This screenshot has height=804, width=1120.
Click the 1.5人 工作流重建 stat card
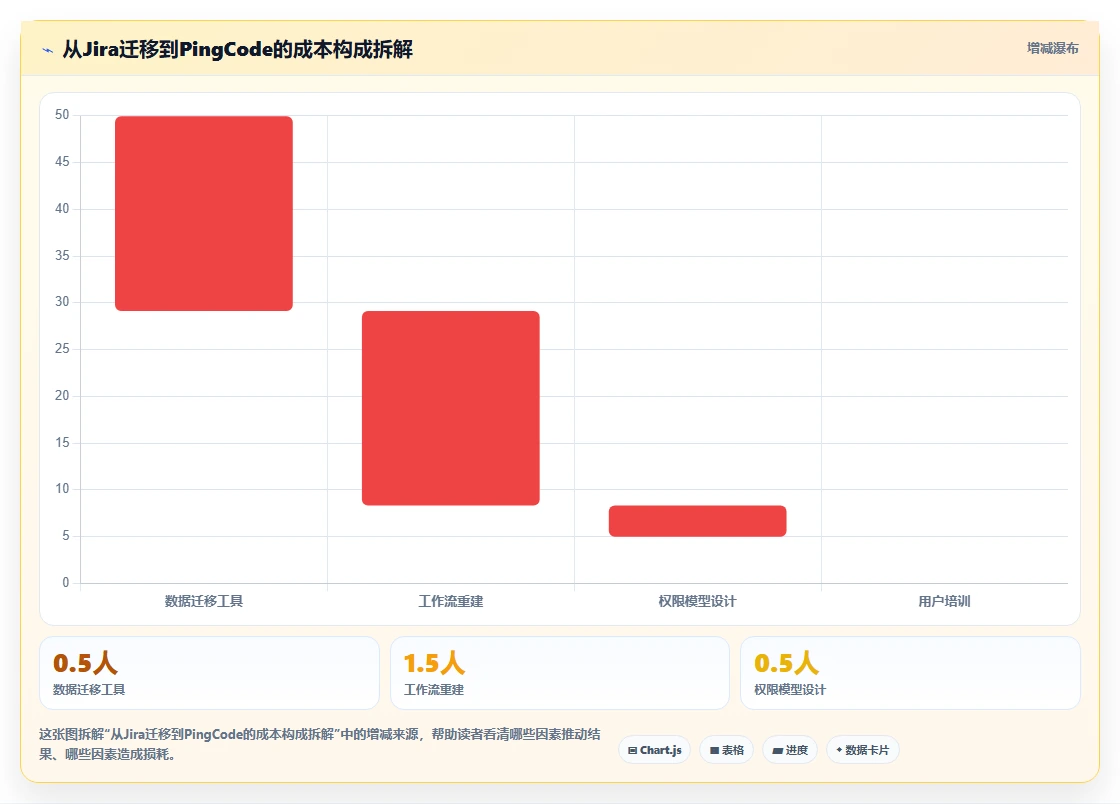tap(560, 673)
